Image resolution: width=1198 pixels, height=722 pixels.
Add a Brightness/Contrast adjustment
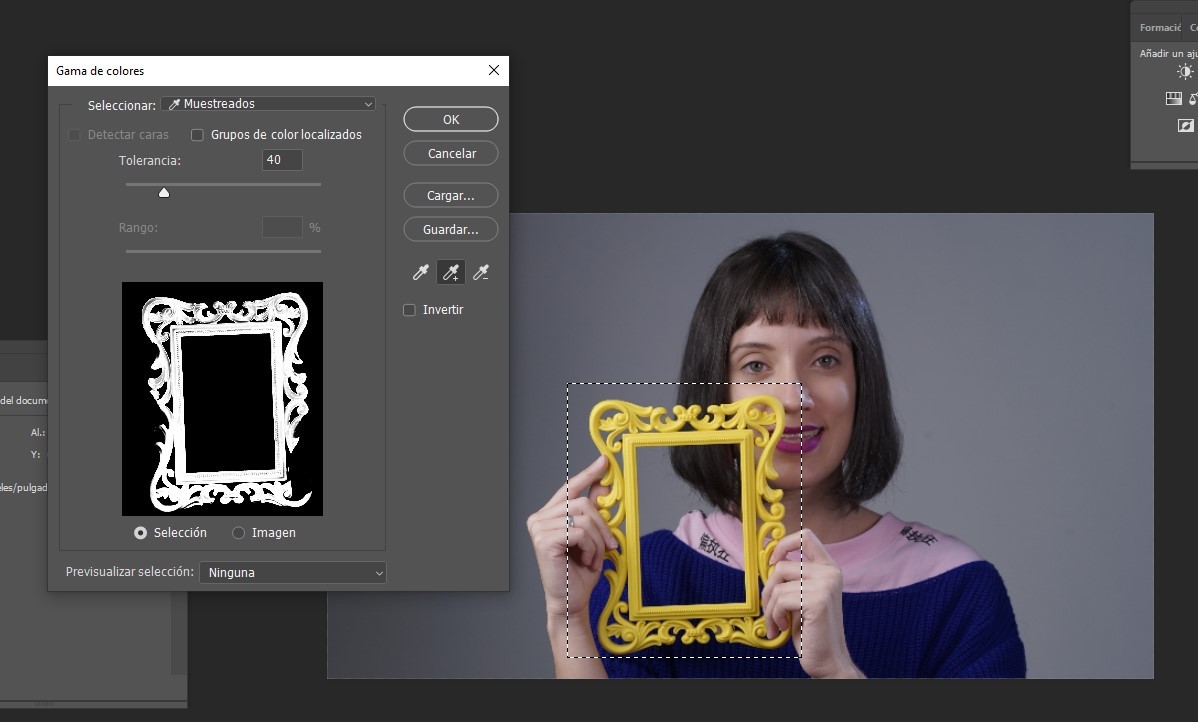point(1185,72)
